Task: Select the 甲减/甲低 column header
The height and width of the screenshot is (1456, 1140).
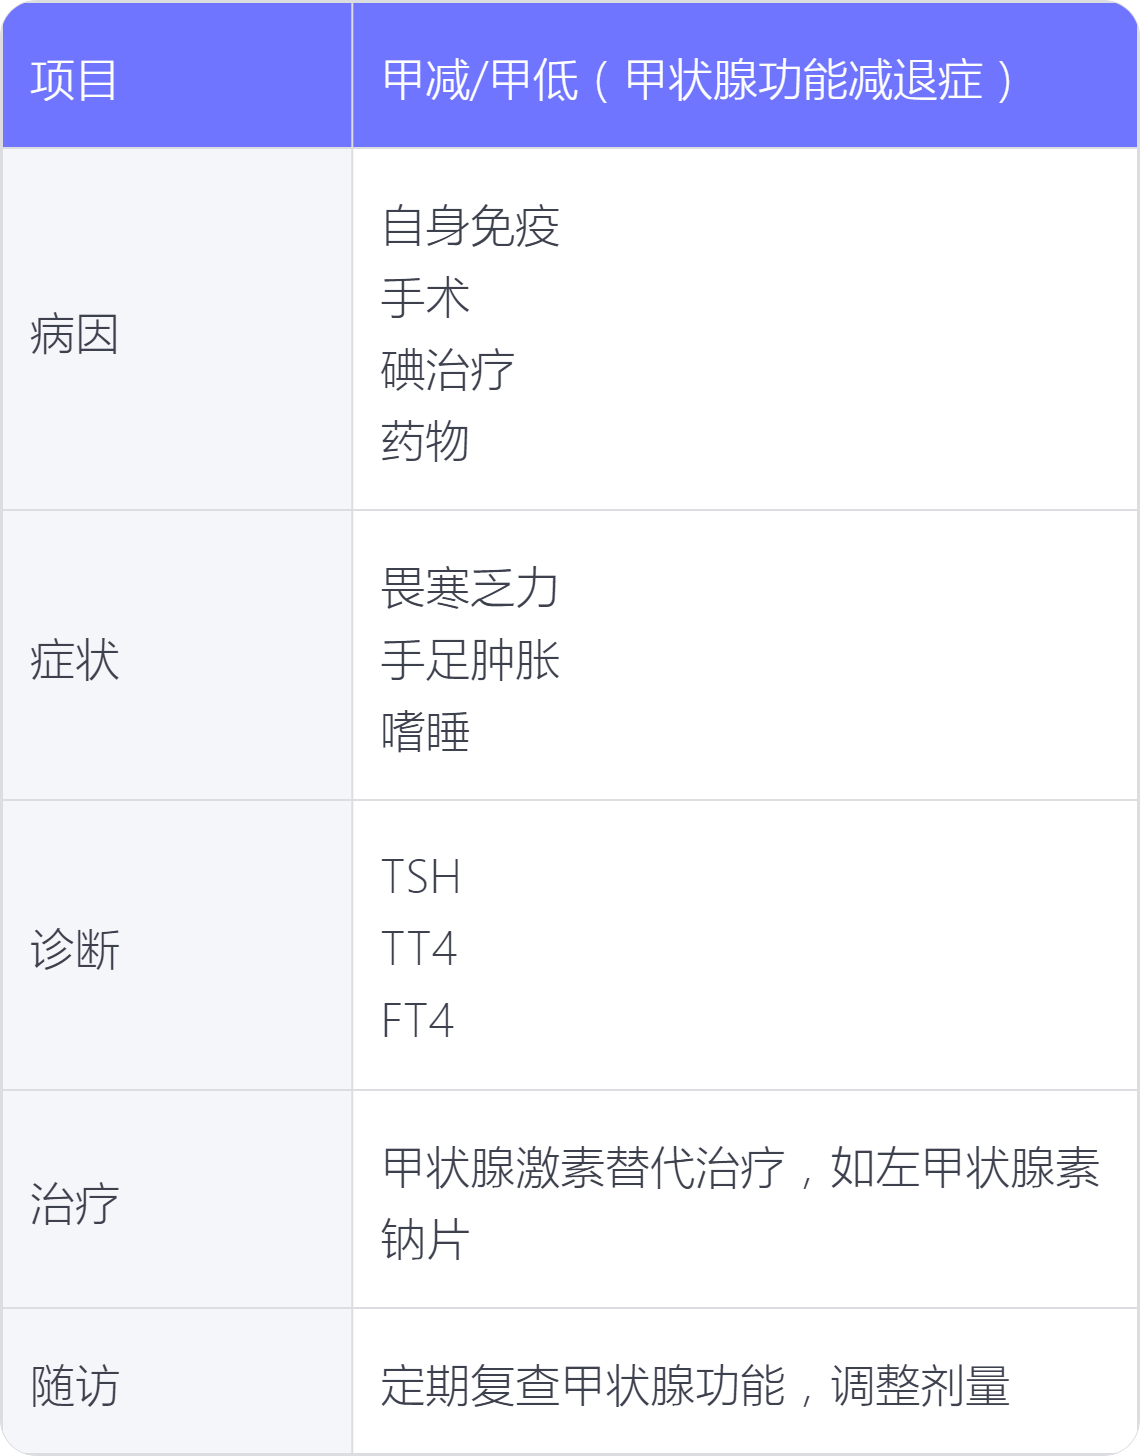Action: coord(745,75)
